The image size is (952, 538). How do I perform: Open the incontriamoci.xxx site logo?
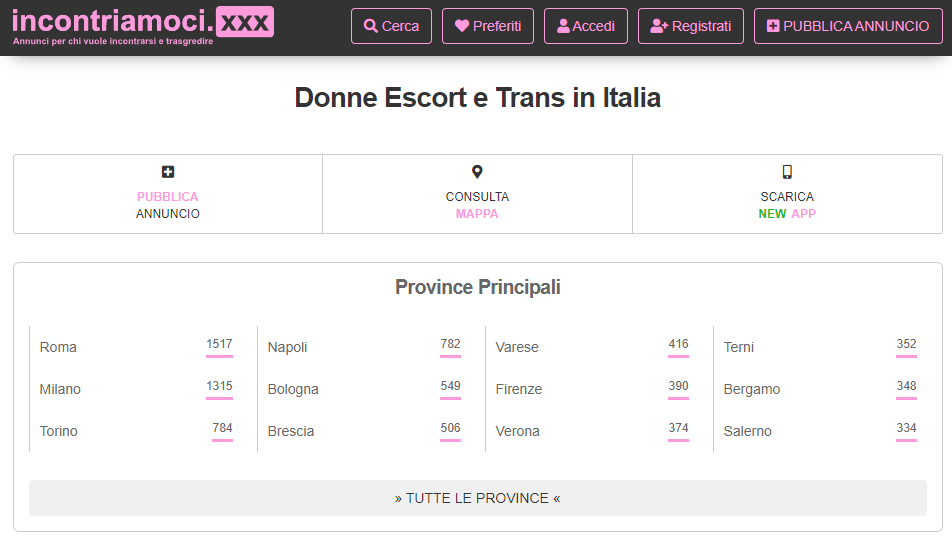click(x=143, y=26)
